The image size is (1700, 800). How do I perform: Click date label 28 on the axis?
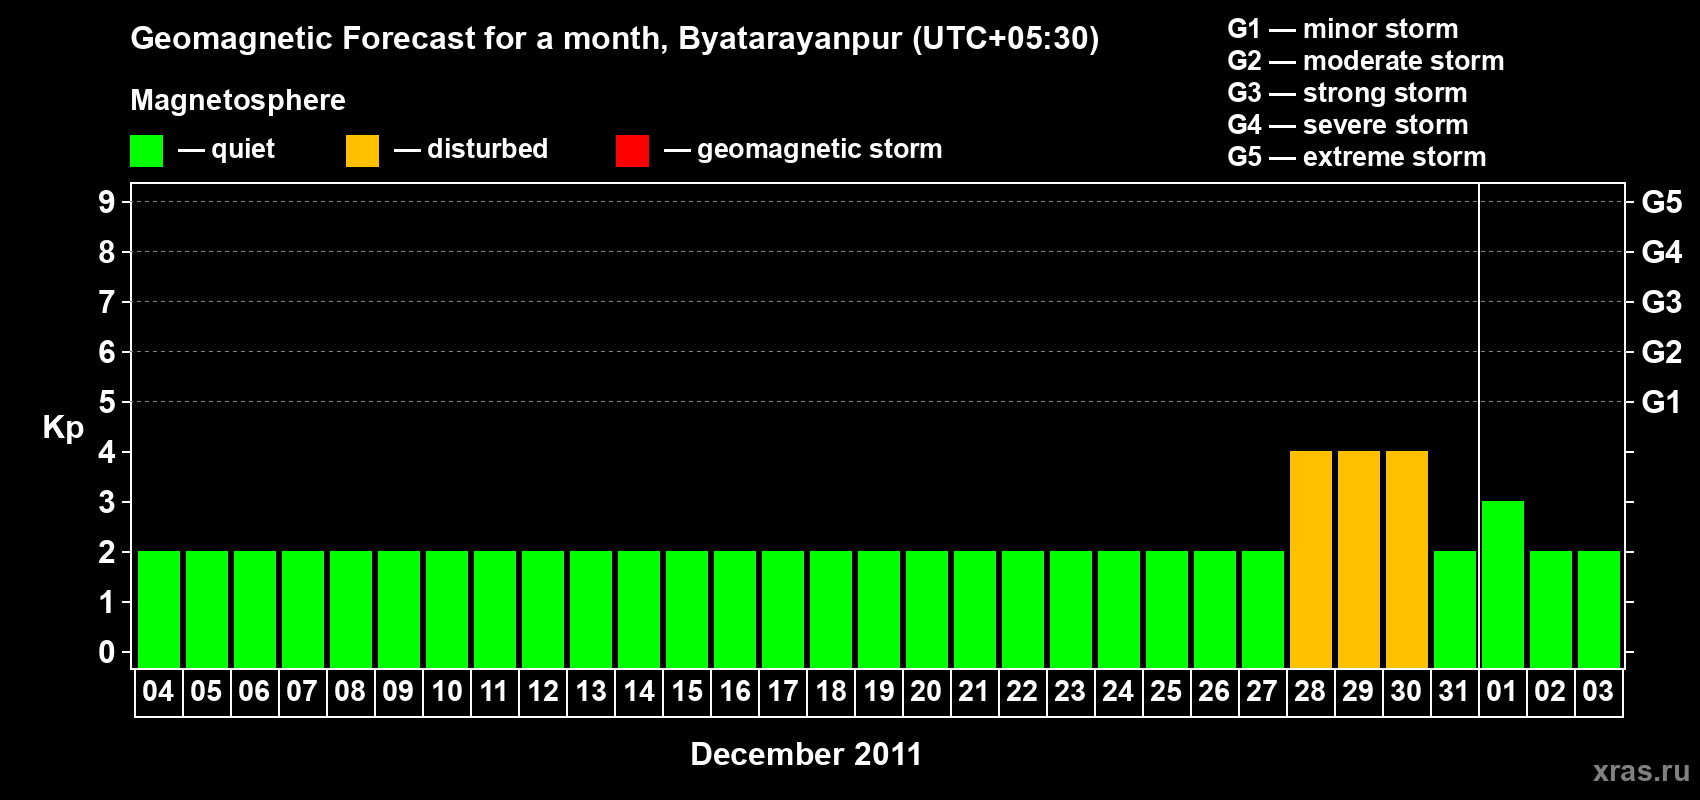[1310, 692]
